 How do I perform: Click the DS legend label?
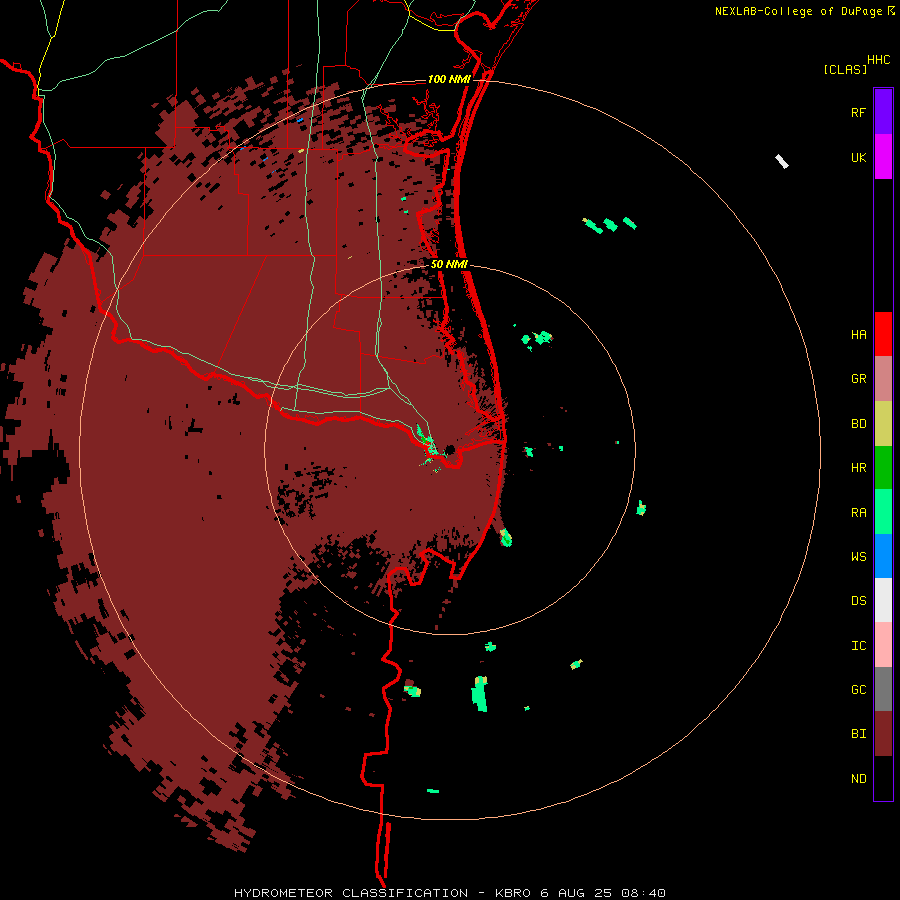(x=858, y=601)
